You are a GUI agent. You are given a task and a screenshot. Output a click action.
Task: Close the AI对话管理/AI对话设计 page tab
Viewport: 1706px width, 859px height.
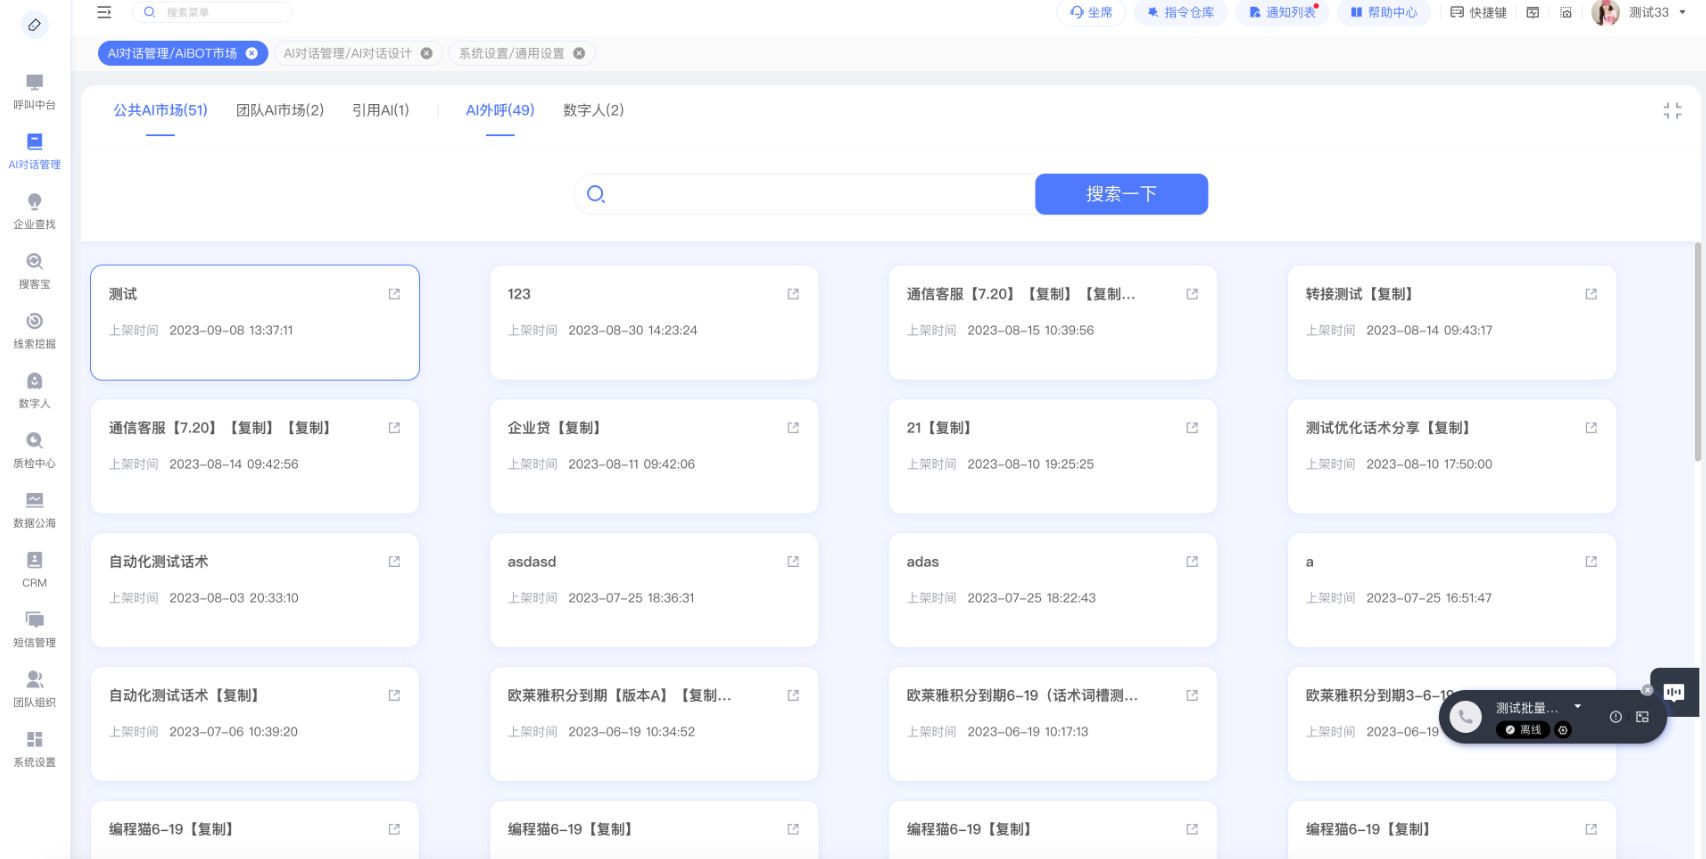coord(427,54)
